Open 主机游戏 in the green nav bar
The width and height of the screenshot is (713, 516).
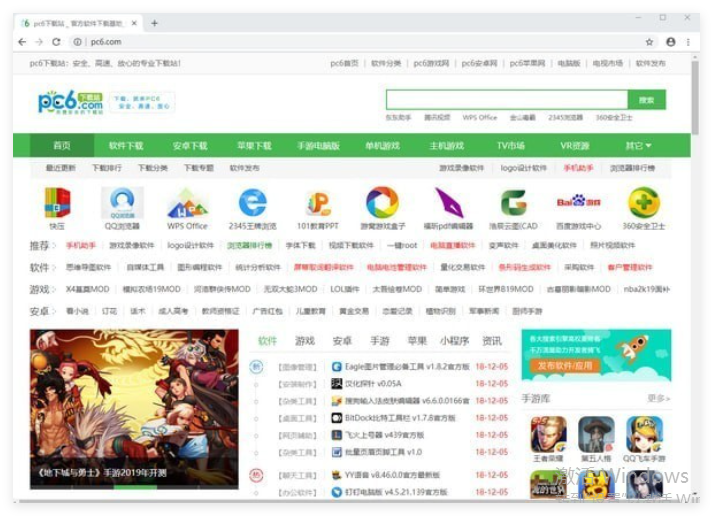[447, 145]
